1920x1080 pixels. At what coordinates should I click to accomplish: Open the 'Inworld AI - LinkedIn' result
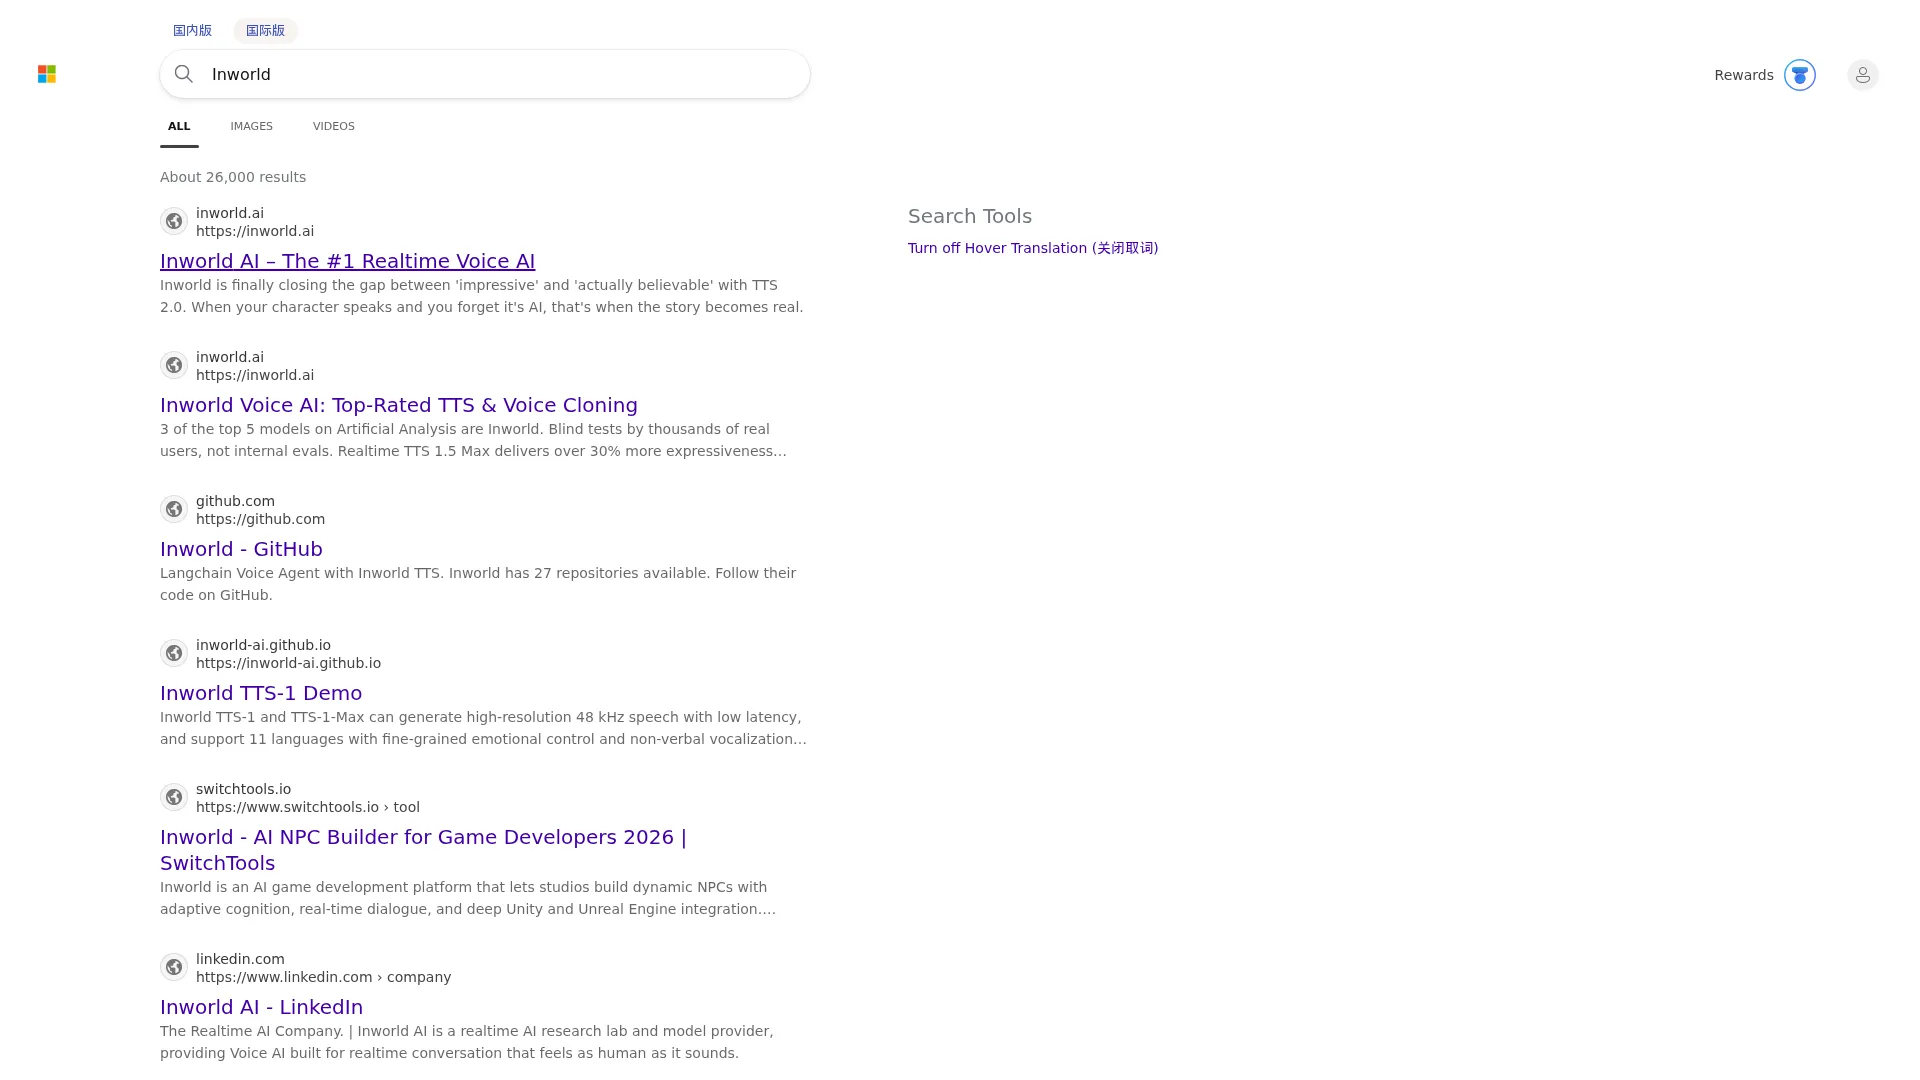261,1007
